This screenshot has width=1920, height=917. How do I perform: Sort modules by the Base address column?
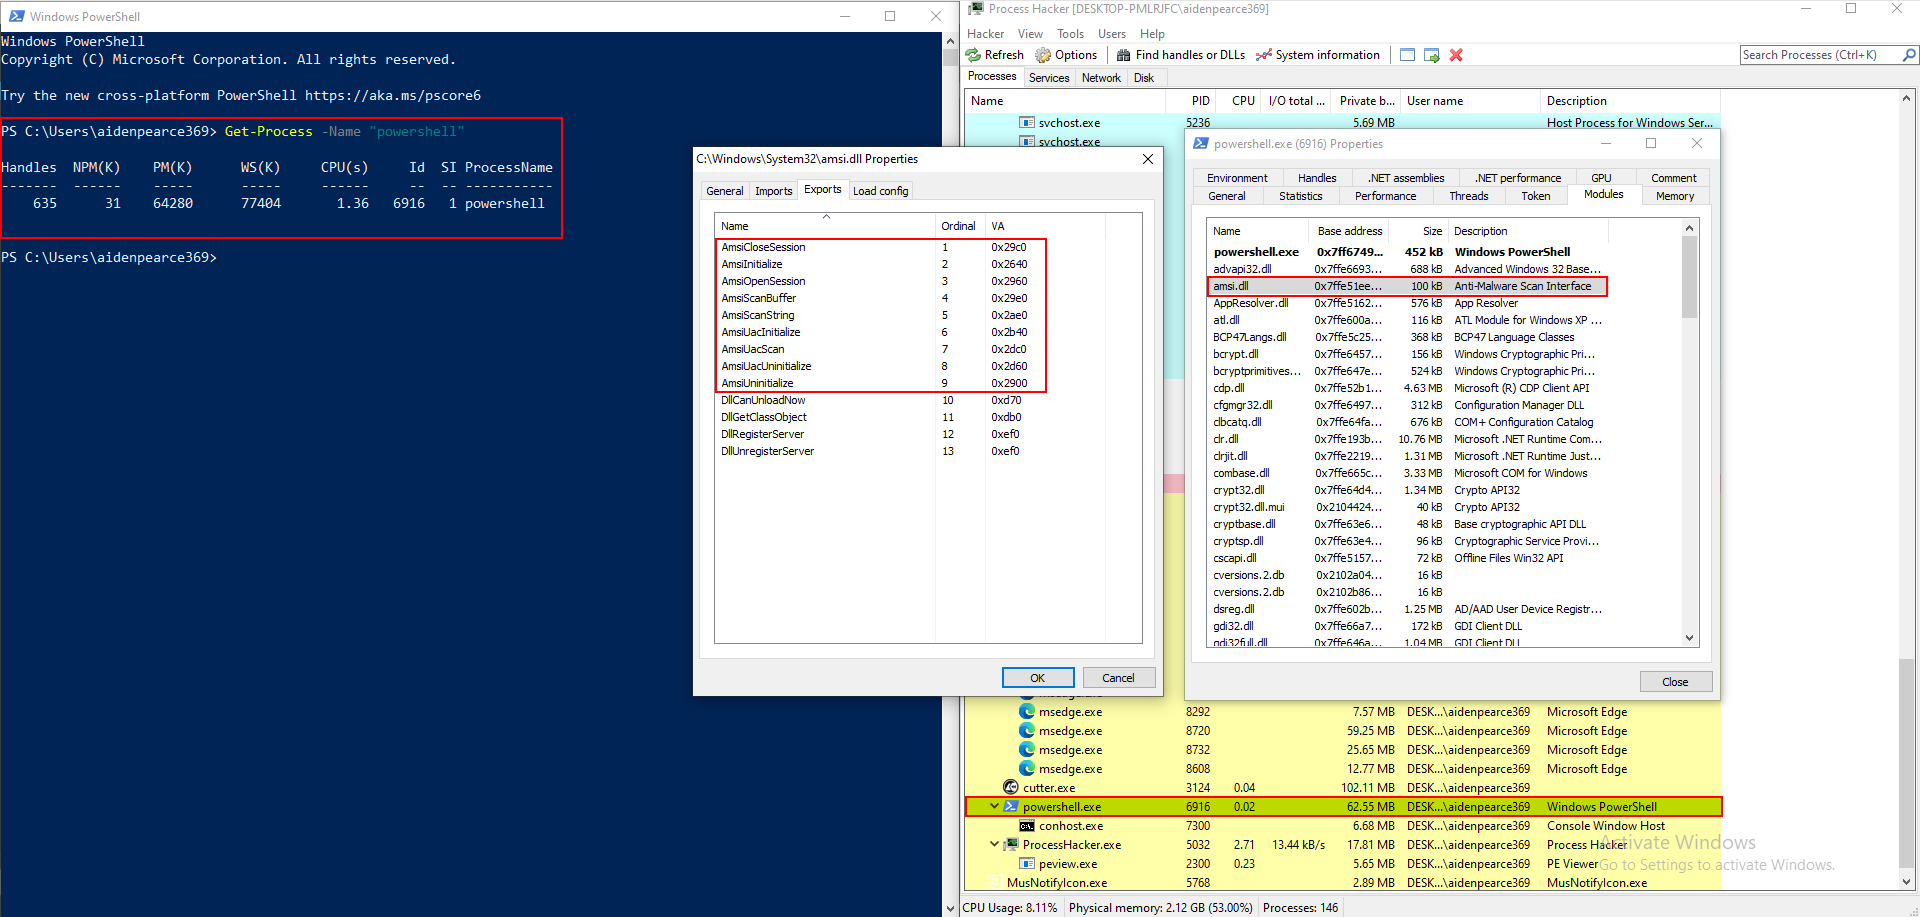coord(1349,231)
